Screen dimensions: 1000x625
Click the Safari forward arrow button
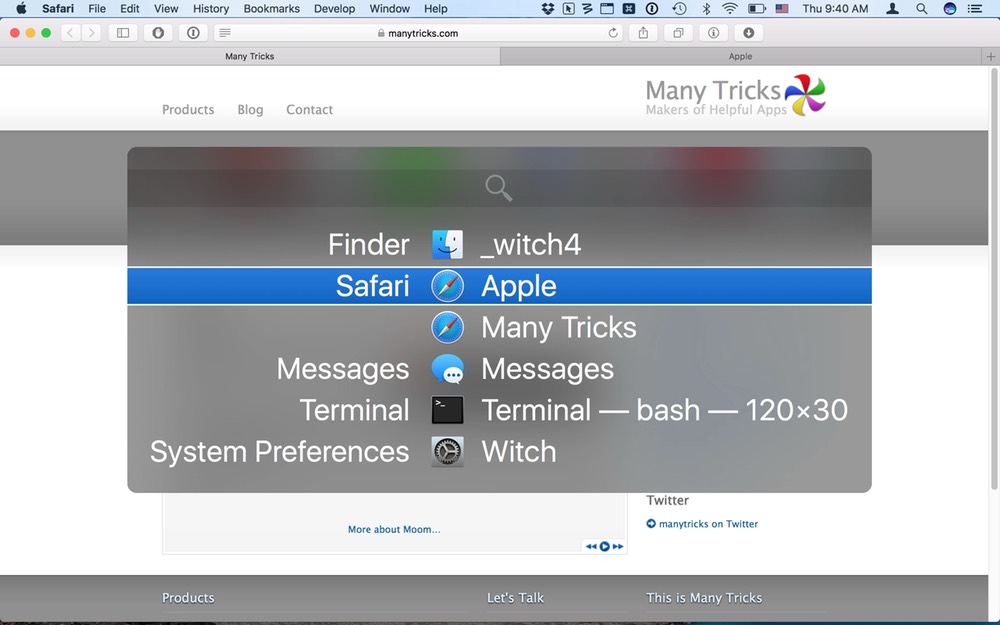click(x=91, y=33)
